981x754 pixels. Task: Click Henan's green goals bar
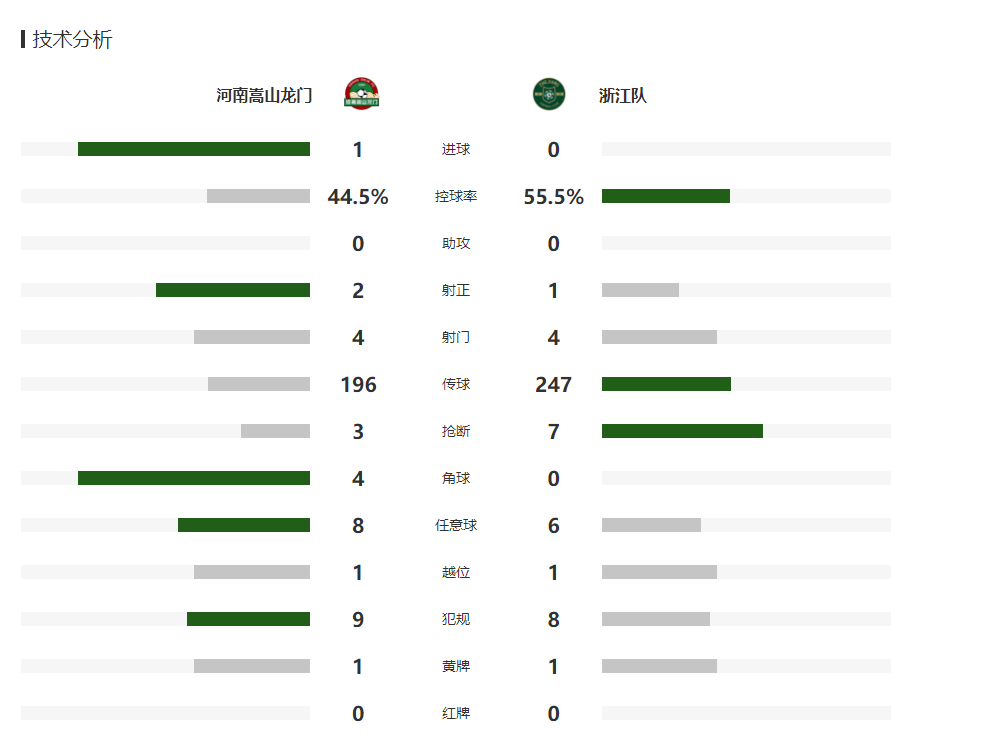point(194,149)
